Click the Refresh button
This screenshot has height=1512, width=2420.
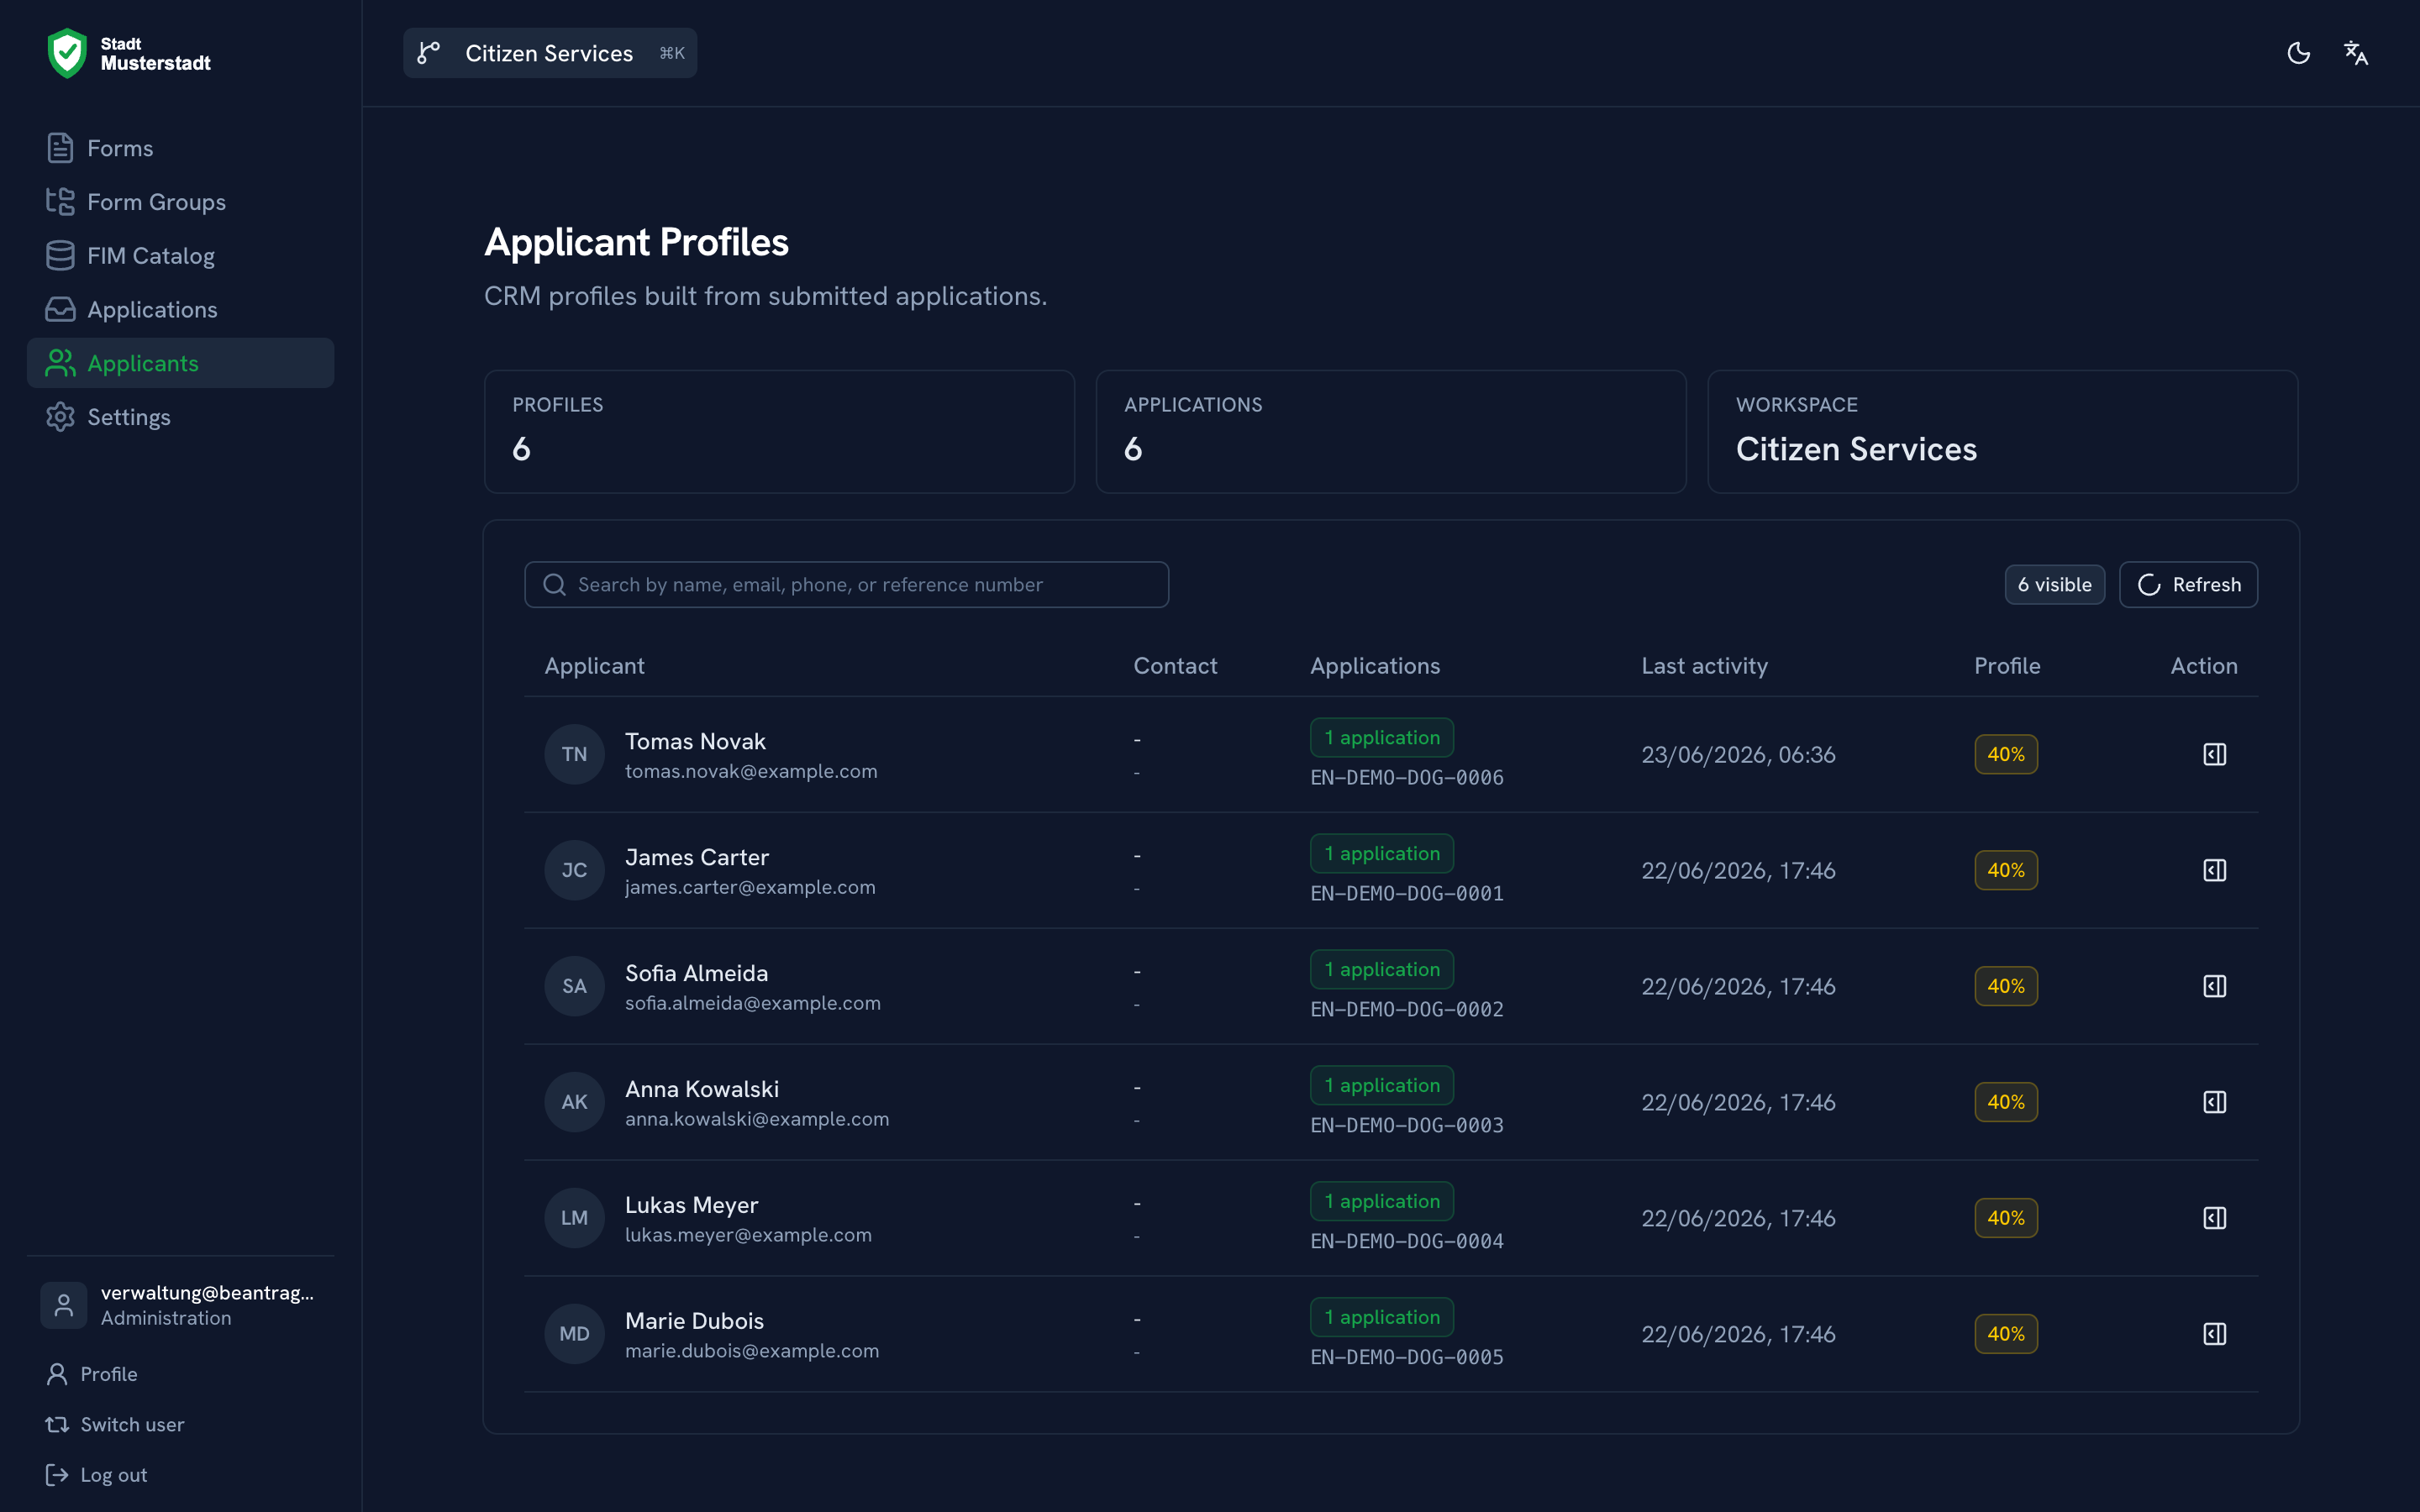(x=2188, y=584)
